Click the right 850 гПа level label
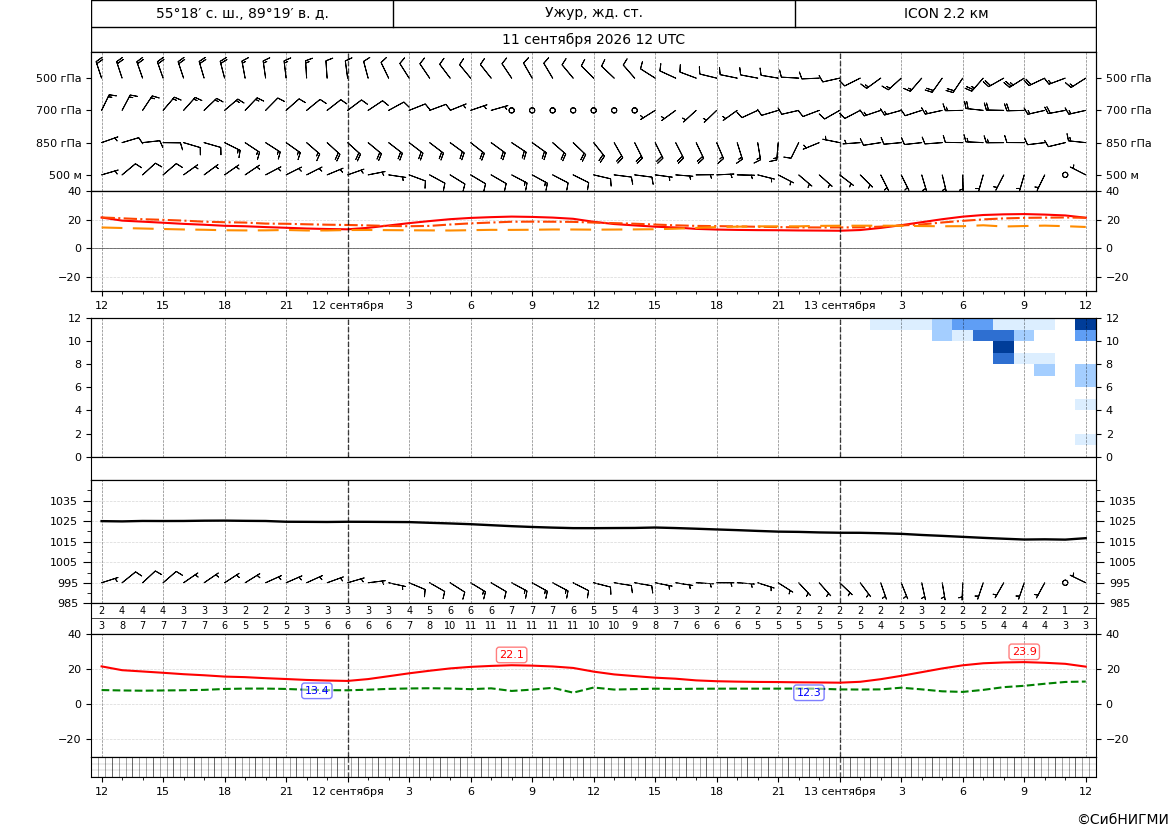The width and height of the screenshot is (1169, 827). coord(1129,143)
